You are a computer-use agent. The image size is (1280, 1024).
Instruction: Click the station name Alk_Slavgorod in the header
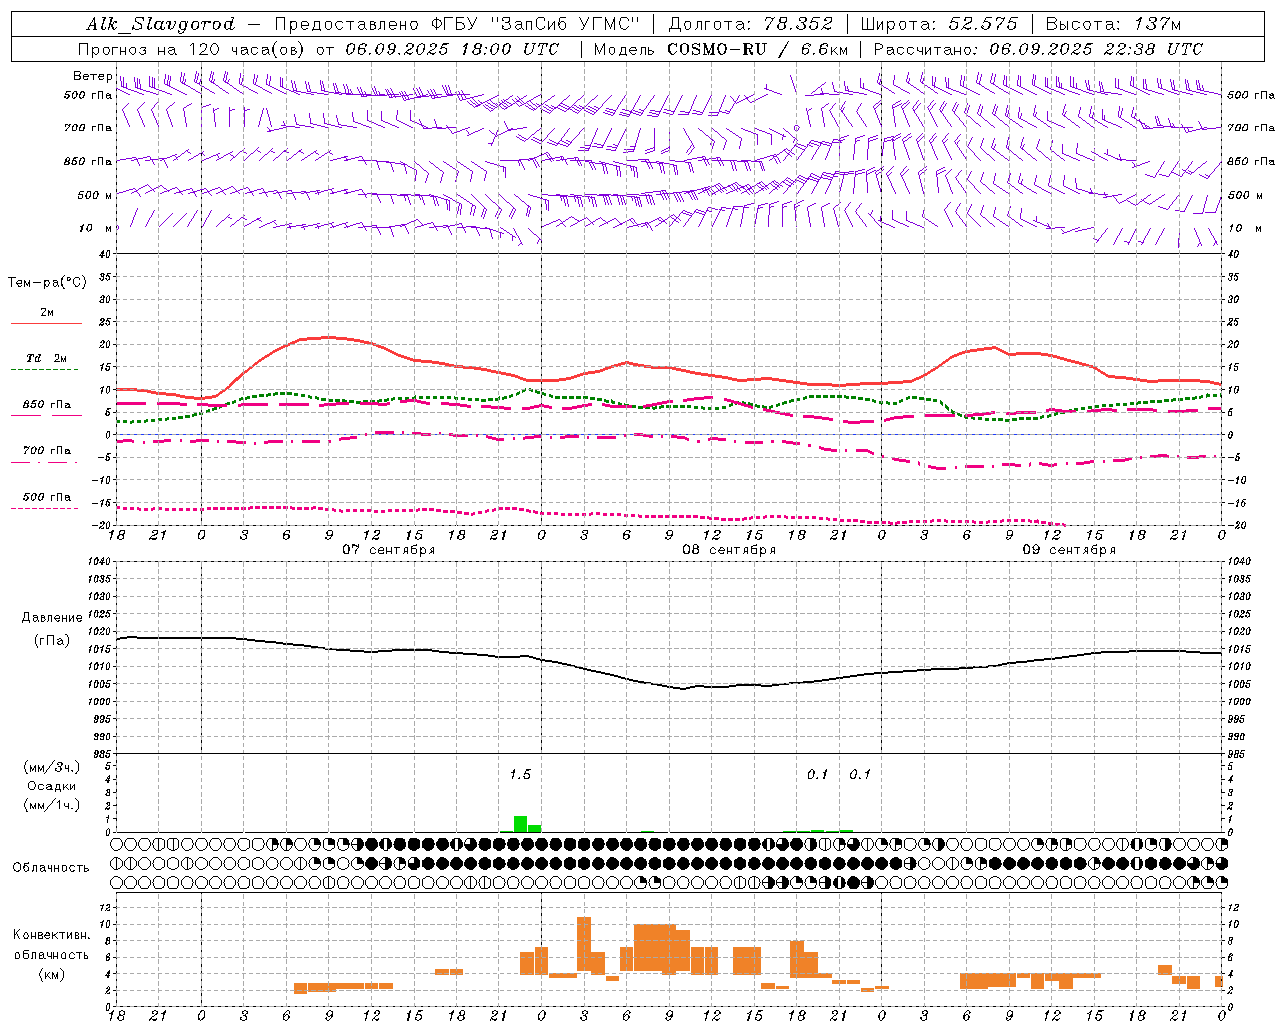click(x=161, y=24)
